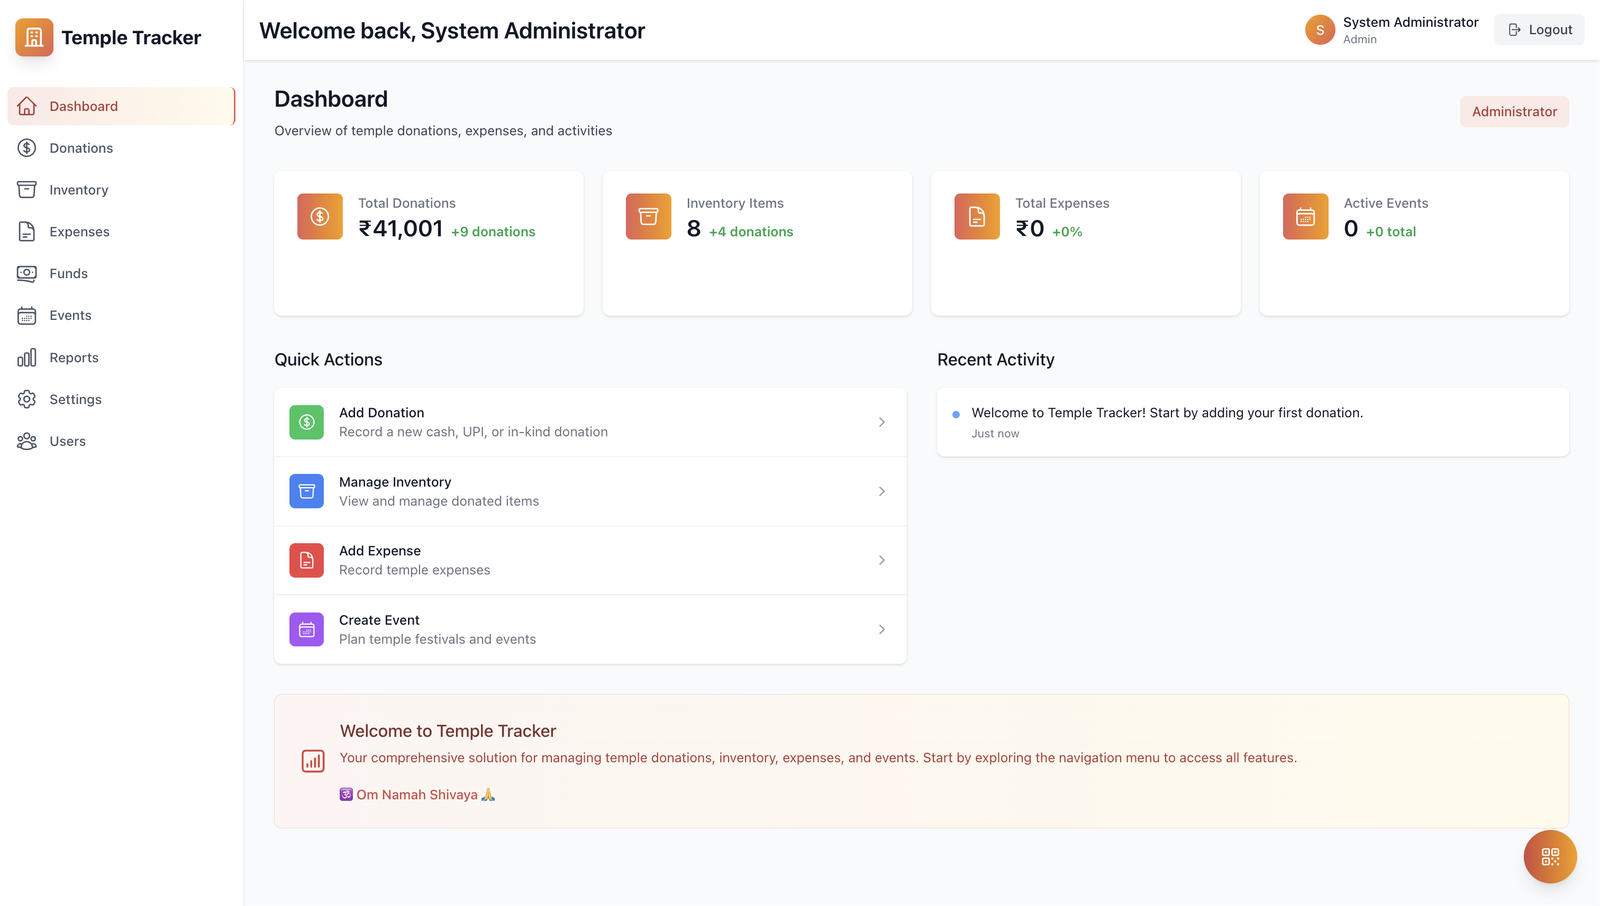Click the Inventory Items box icon
The width and height of the screenshot is (1600, 906).
pyautogui.click(x=648, y=216)
